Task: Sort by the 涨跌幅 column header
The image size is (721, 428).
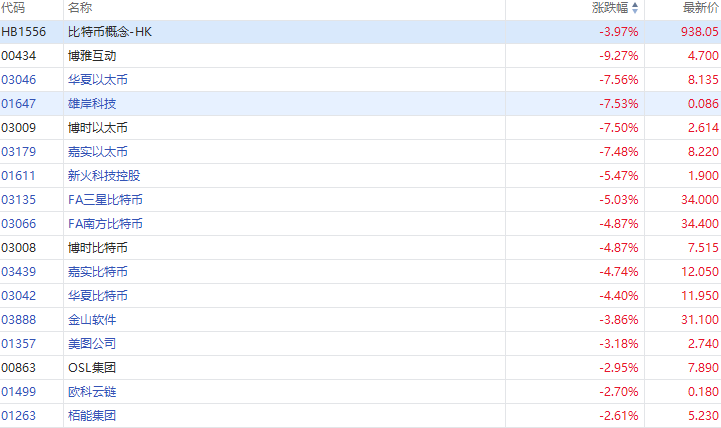Action: [615, 7]
